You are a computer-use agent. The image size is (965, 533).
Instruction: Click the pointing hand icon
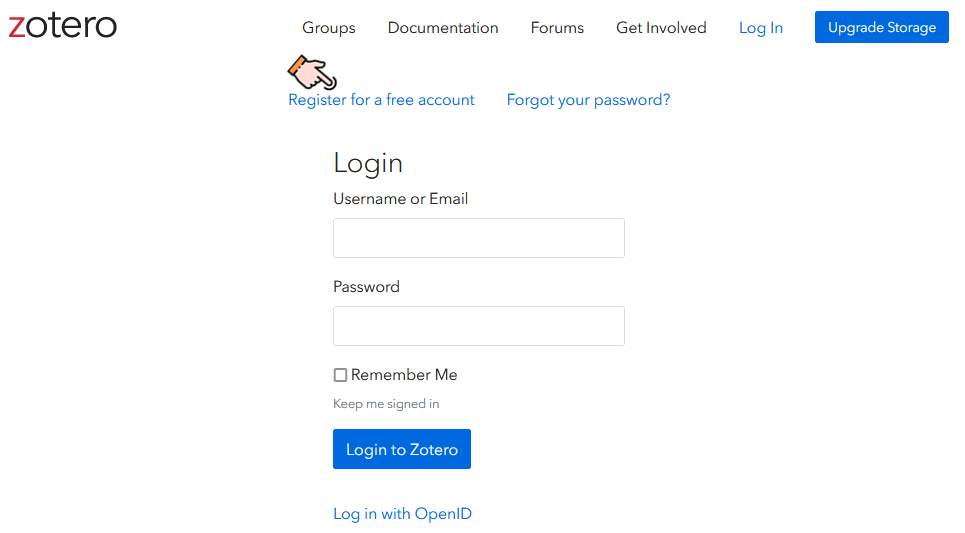pyautogui.click(x=312, y=73)
